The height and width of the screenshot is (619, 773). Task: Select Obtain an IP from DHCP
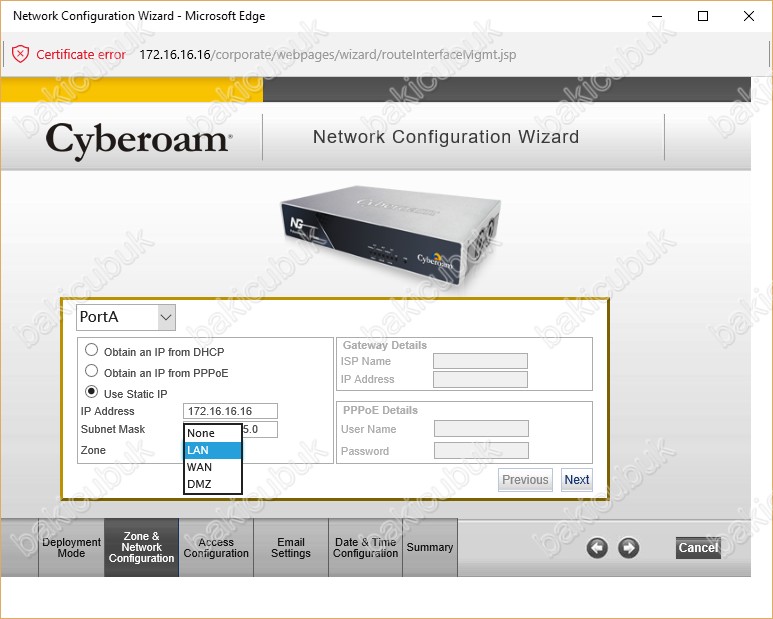coord(91,350)
